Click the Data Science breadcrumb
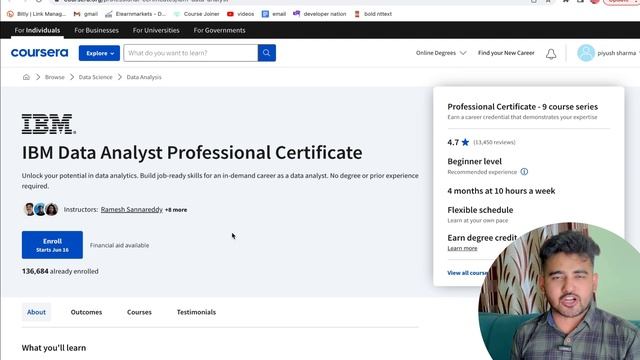 click(x=96, y=77)
